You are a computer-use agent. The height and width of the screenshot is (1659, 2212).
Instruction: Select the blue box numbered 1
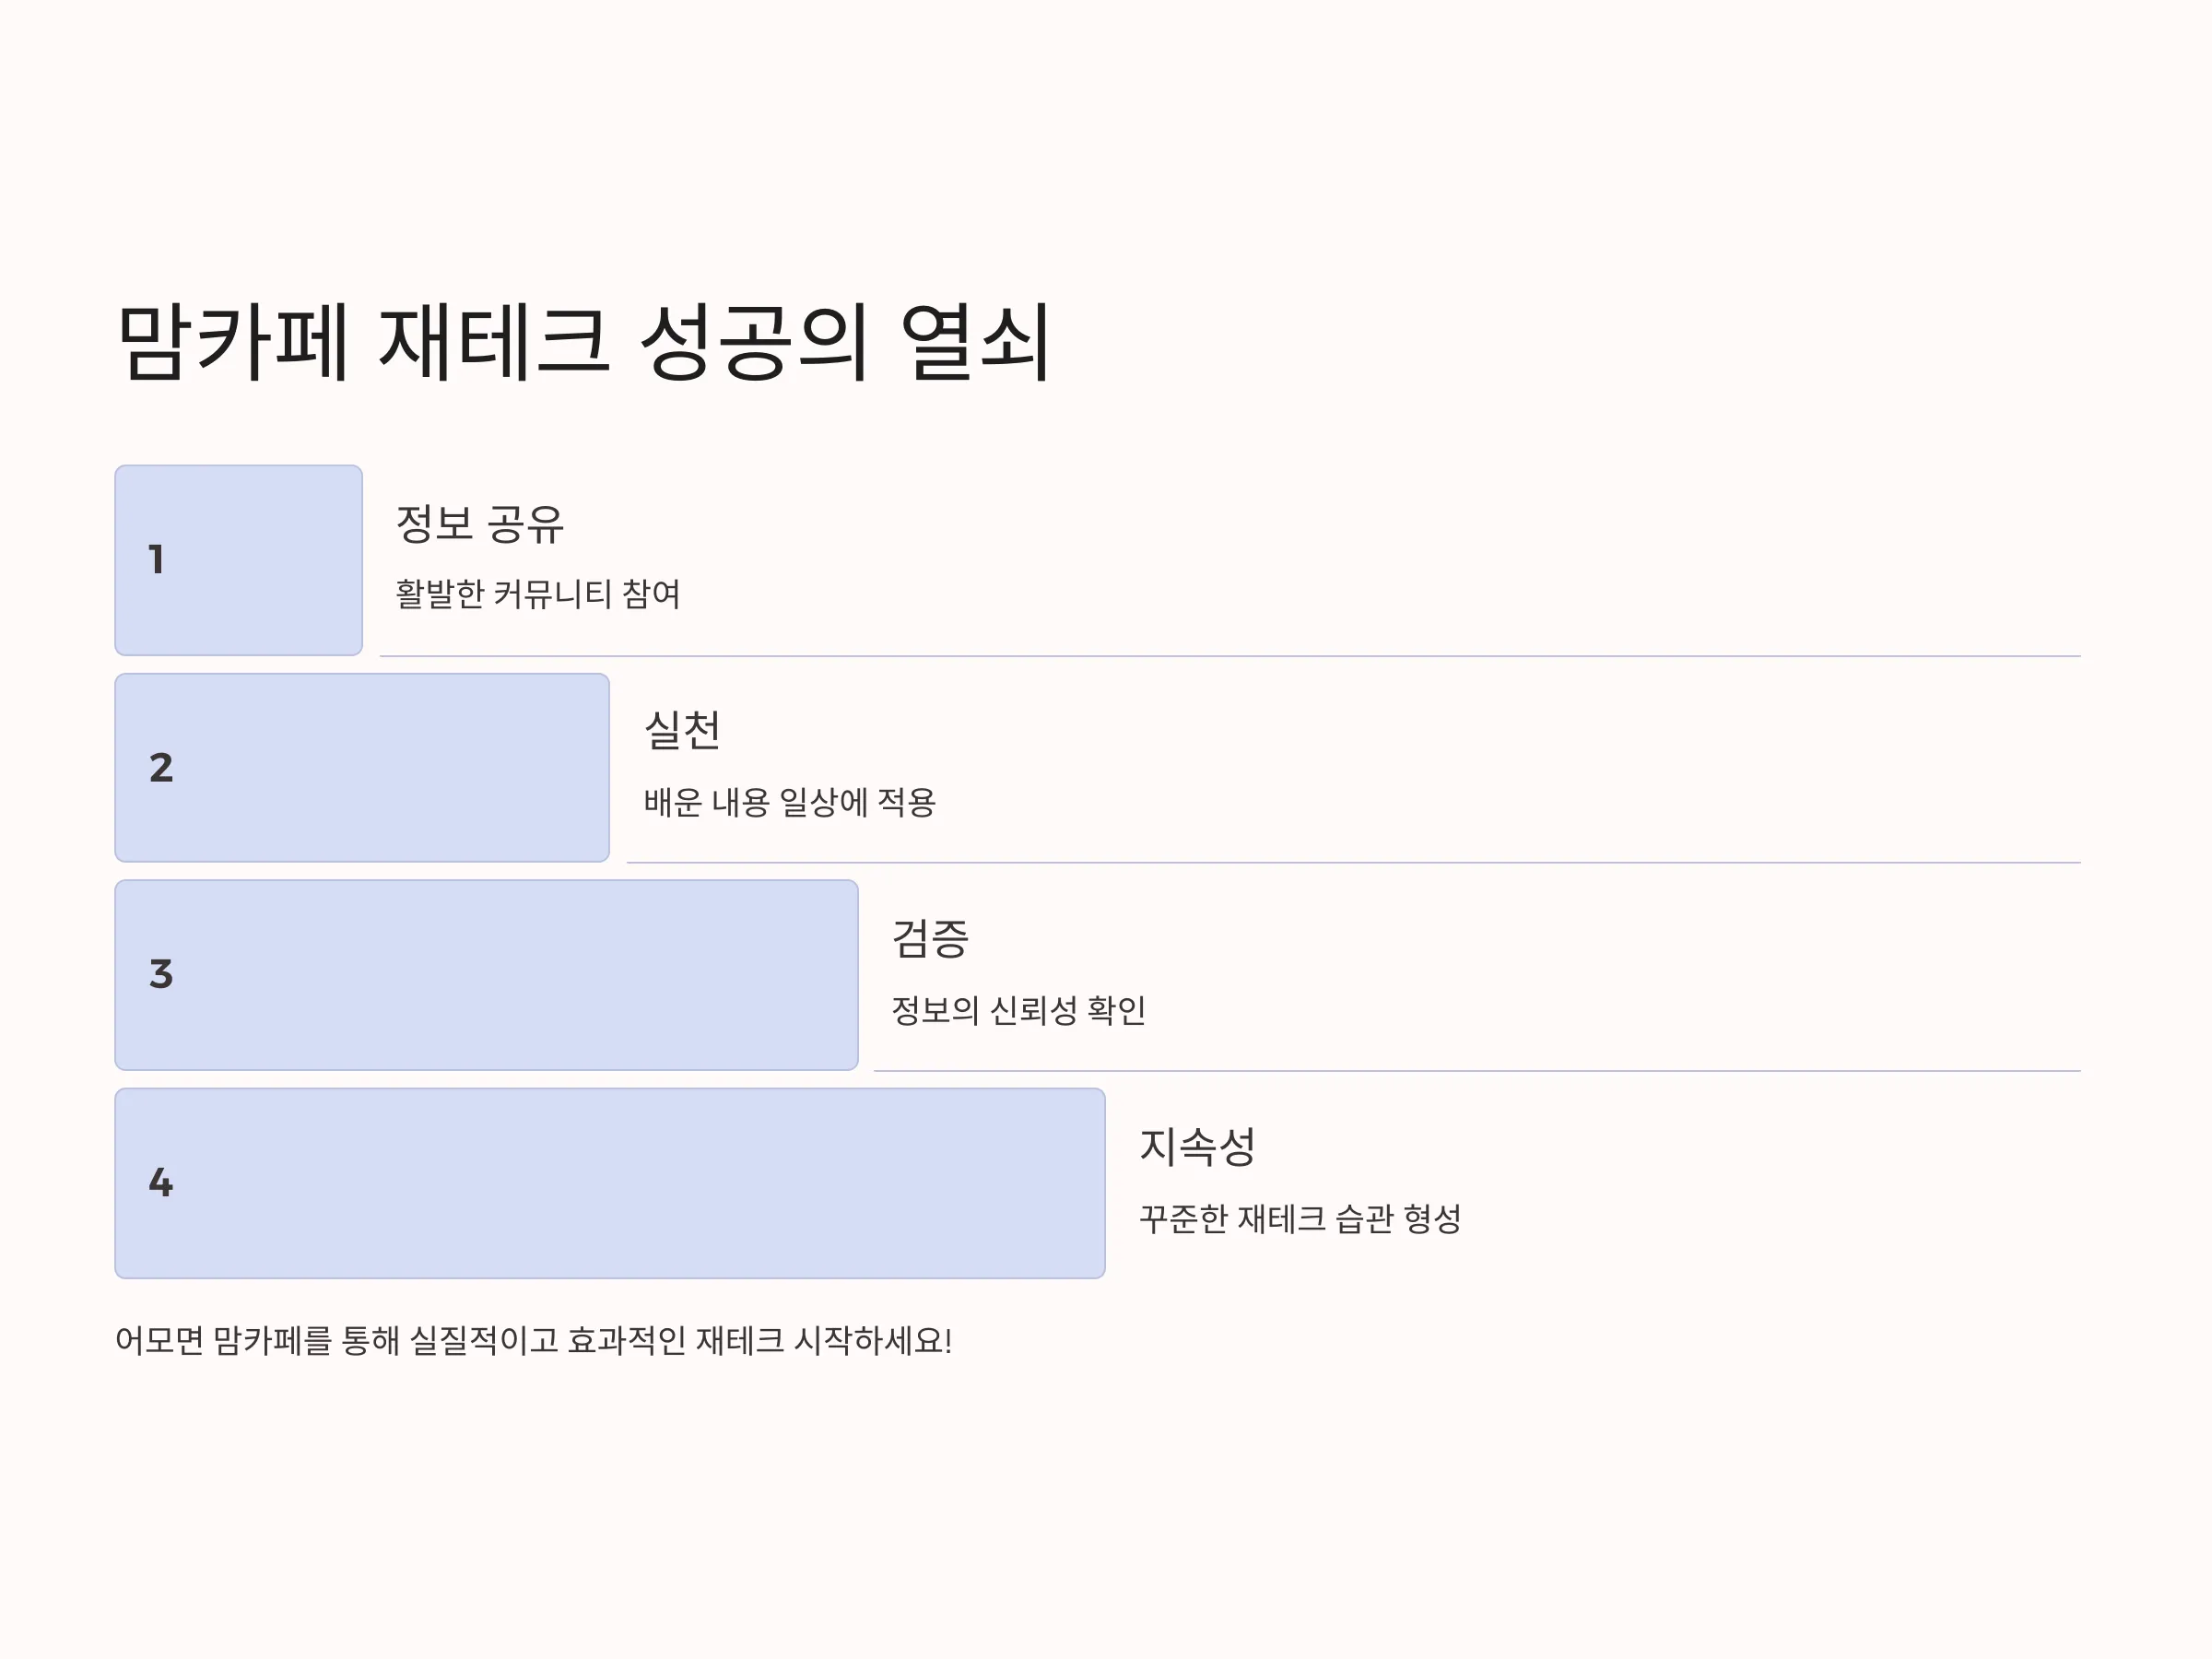coord(238,560)
